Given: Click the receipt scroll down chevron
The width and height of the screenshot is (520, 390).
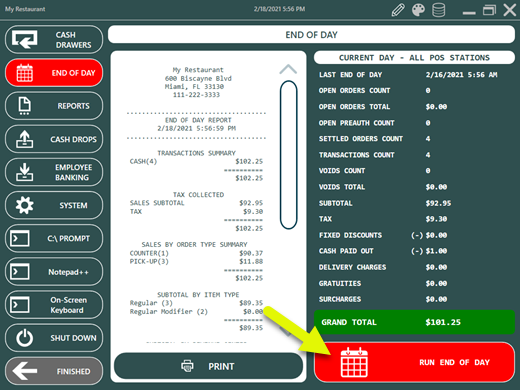Looking at the screenshot, I should [287, 332].
